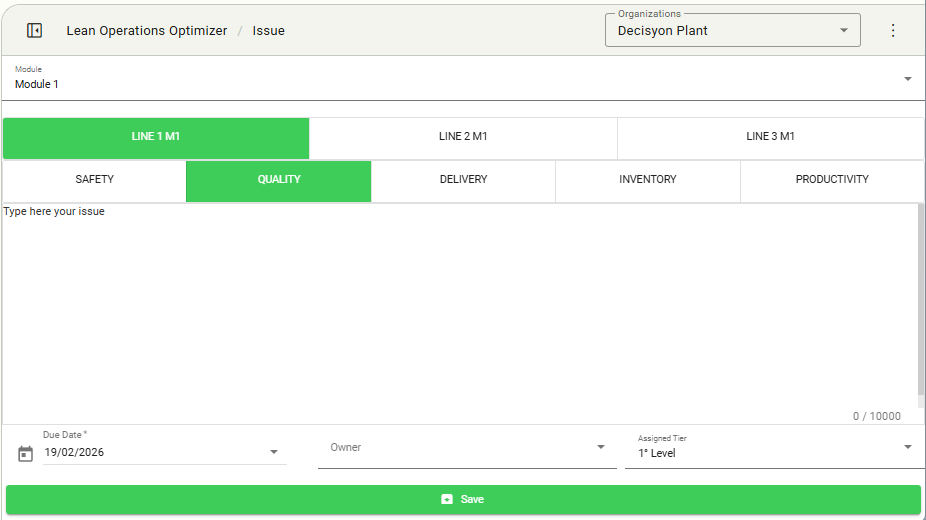Switch to the LINE 2 M1 tab
This screenshot has width=926, height=520.
pyautogui.click(x=463, y=137)
